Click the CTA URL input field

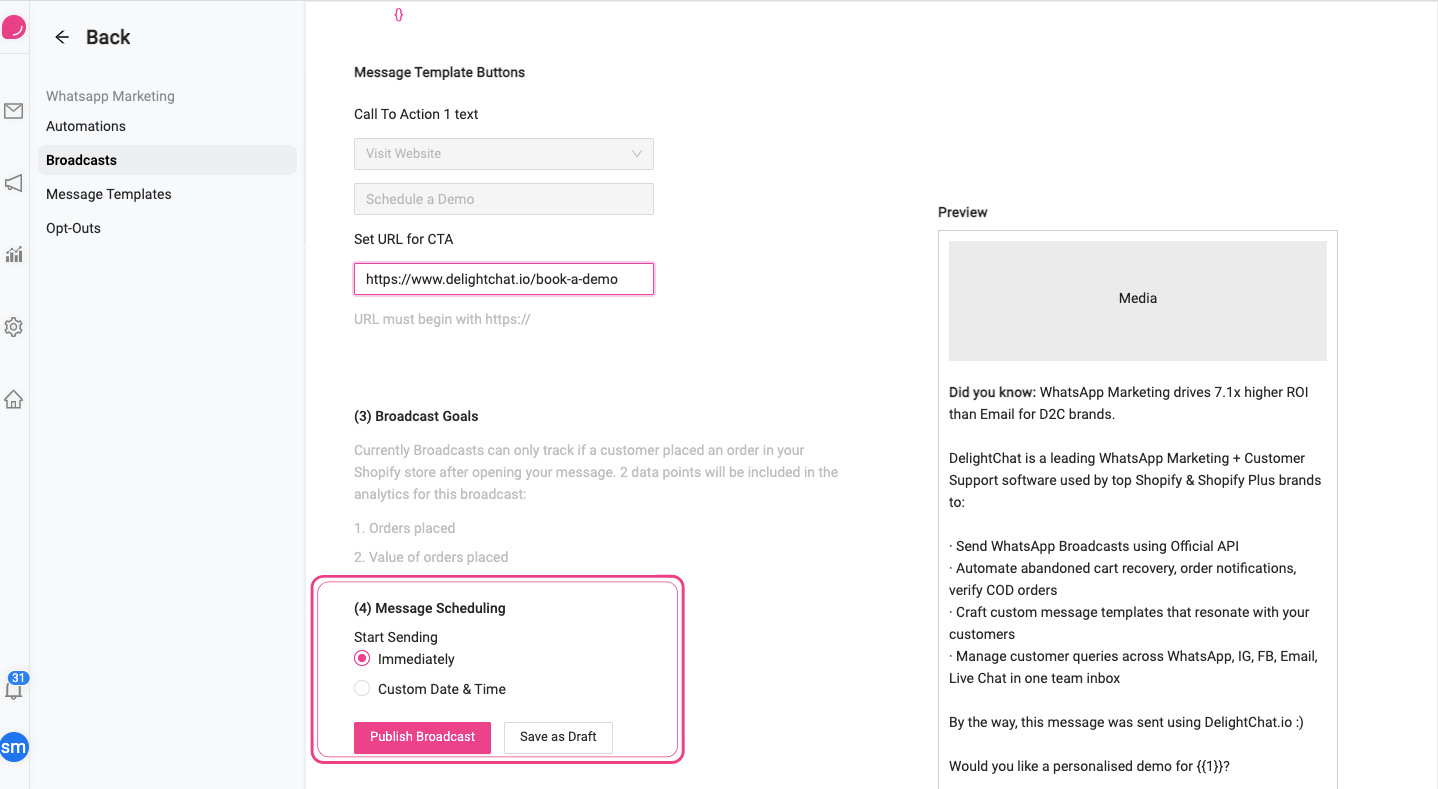503,279
